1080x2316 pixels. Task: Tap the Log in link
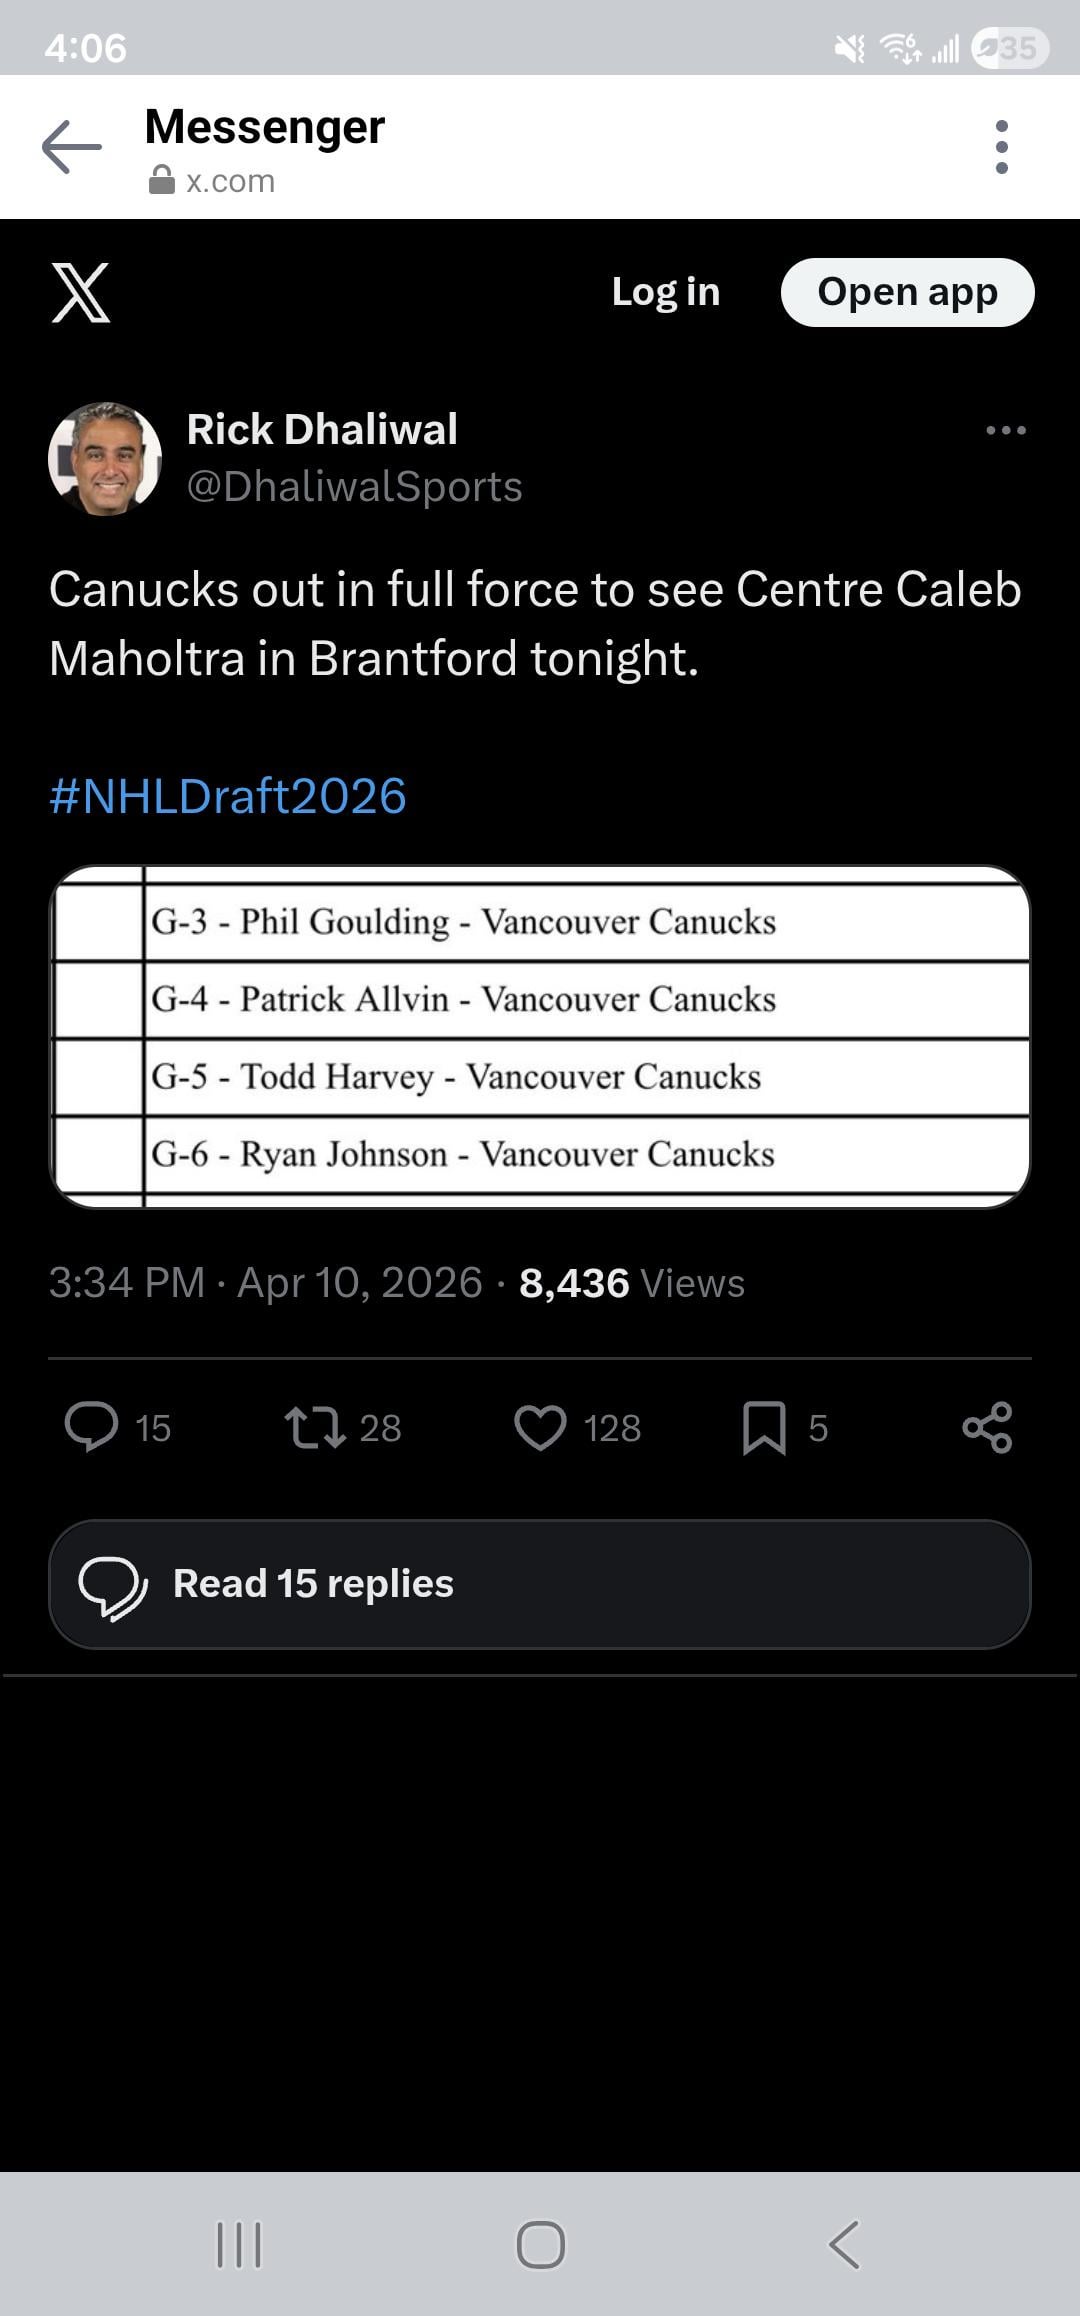click(x=665, y=292)
